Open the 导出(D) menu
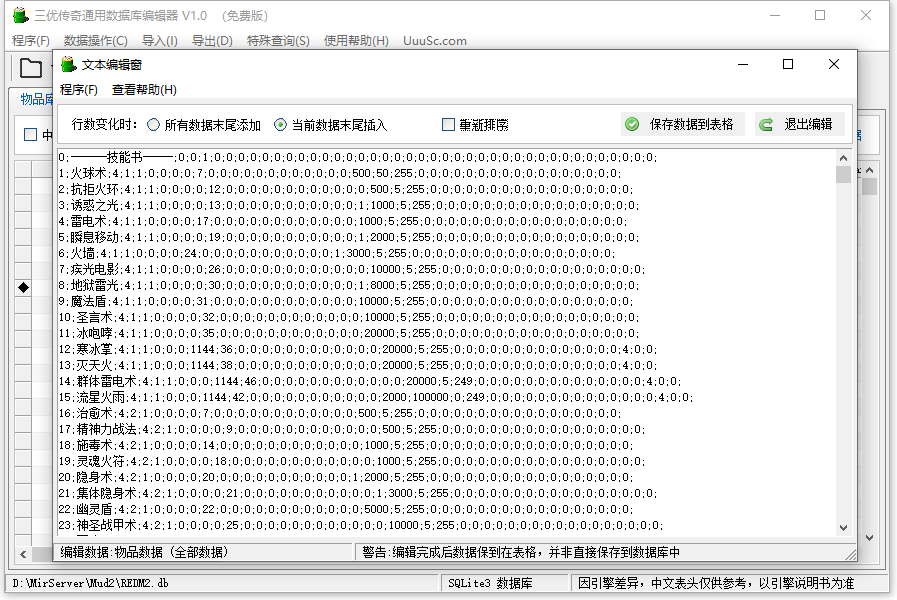Screen dimensions: 897x600 pyautogui.click(x=212, y=41)
